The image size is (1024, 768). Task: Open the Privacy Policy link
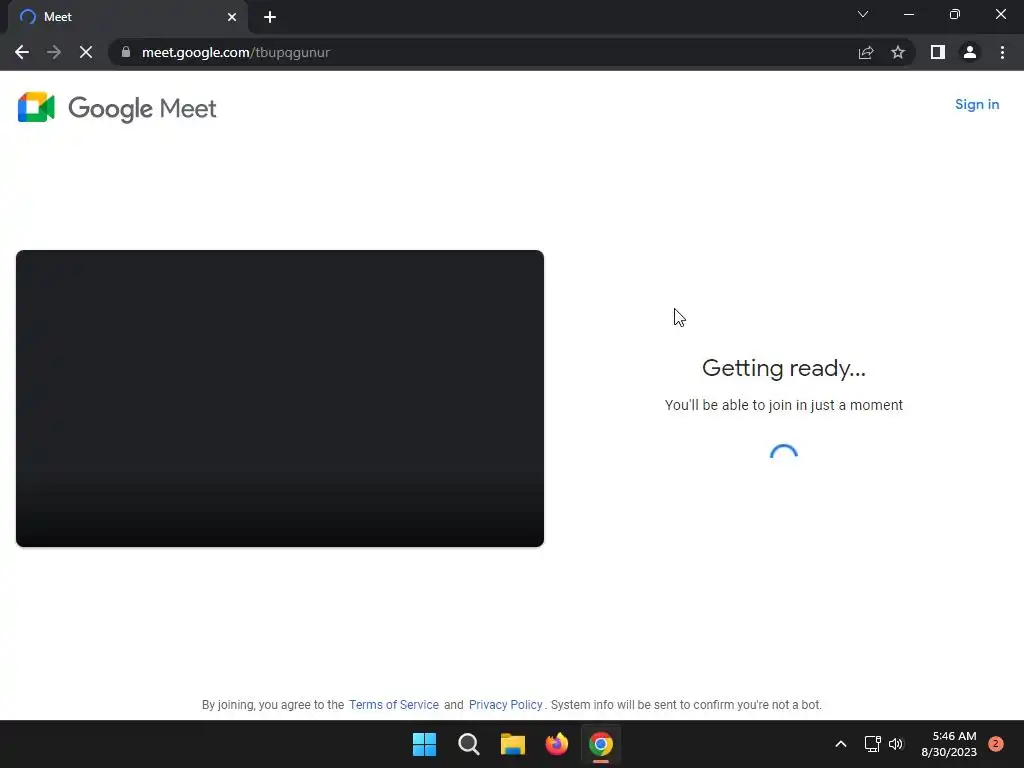[x=505, y=705]
